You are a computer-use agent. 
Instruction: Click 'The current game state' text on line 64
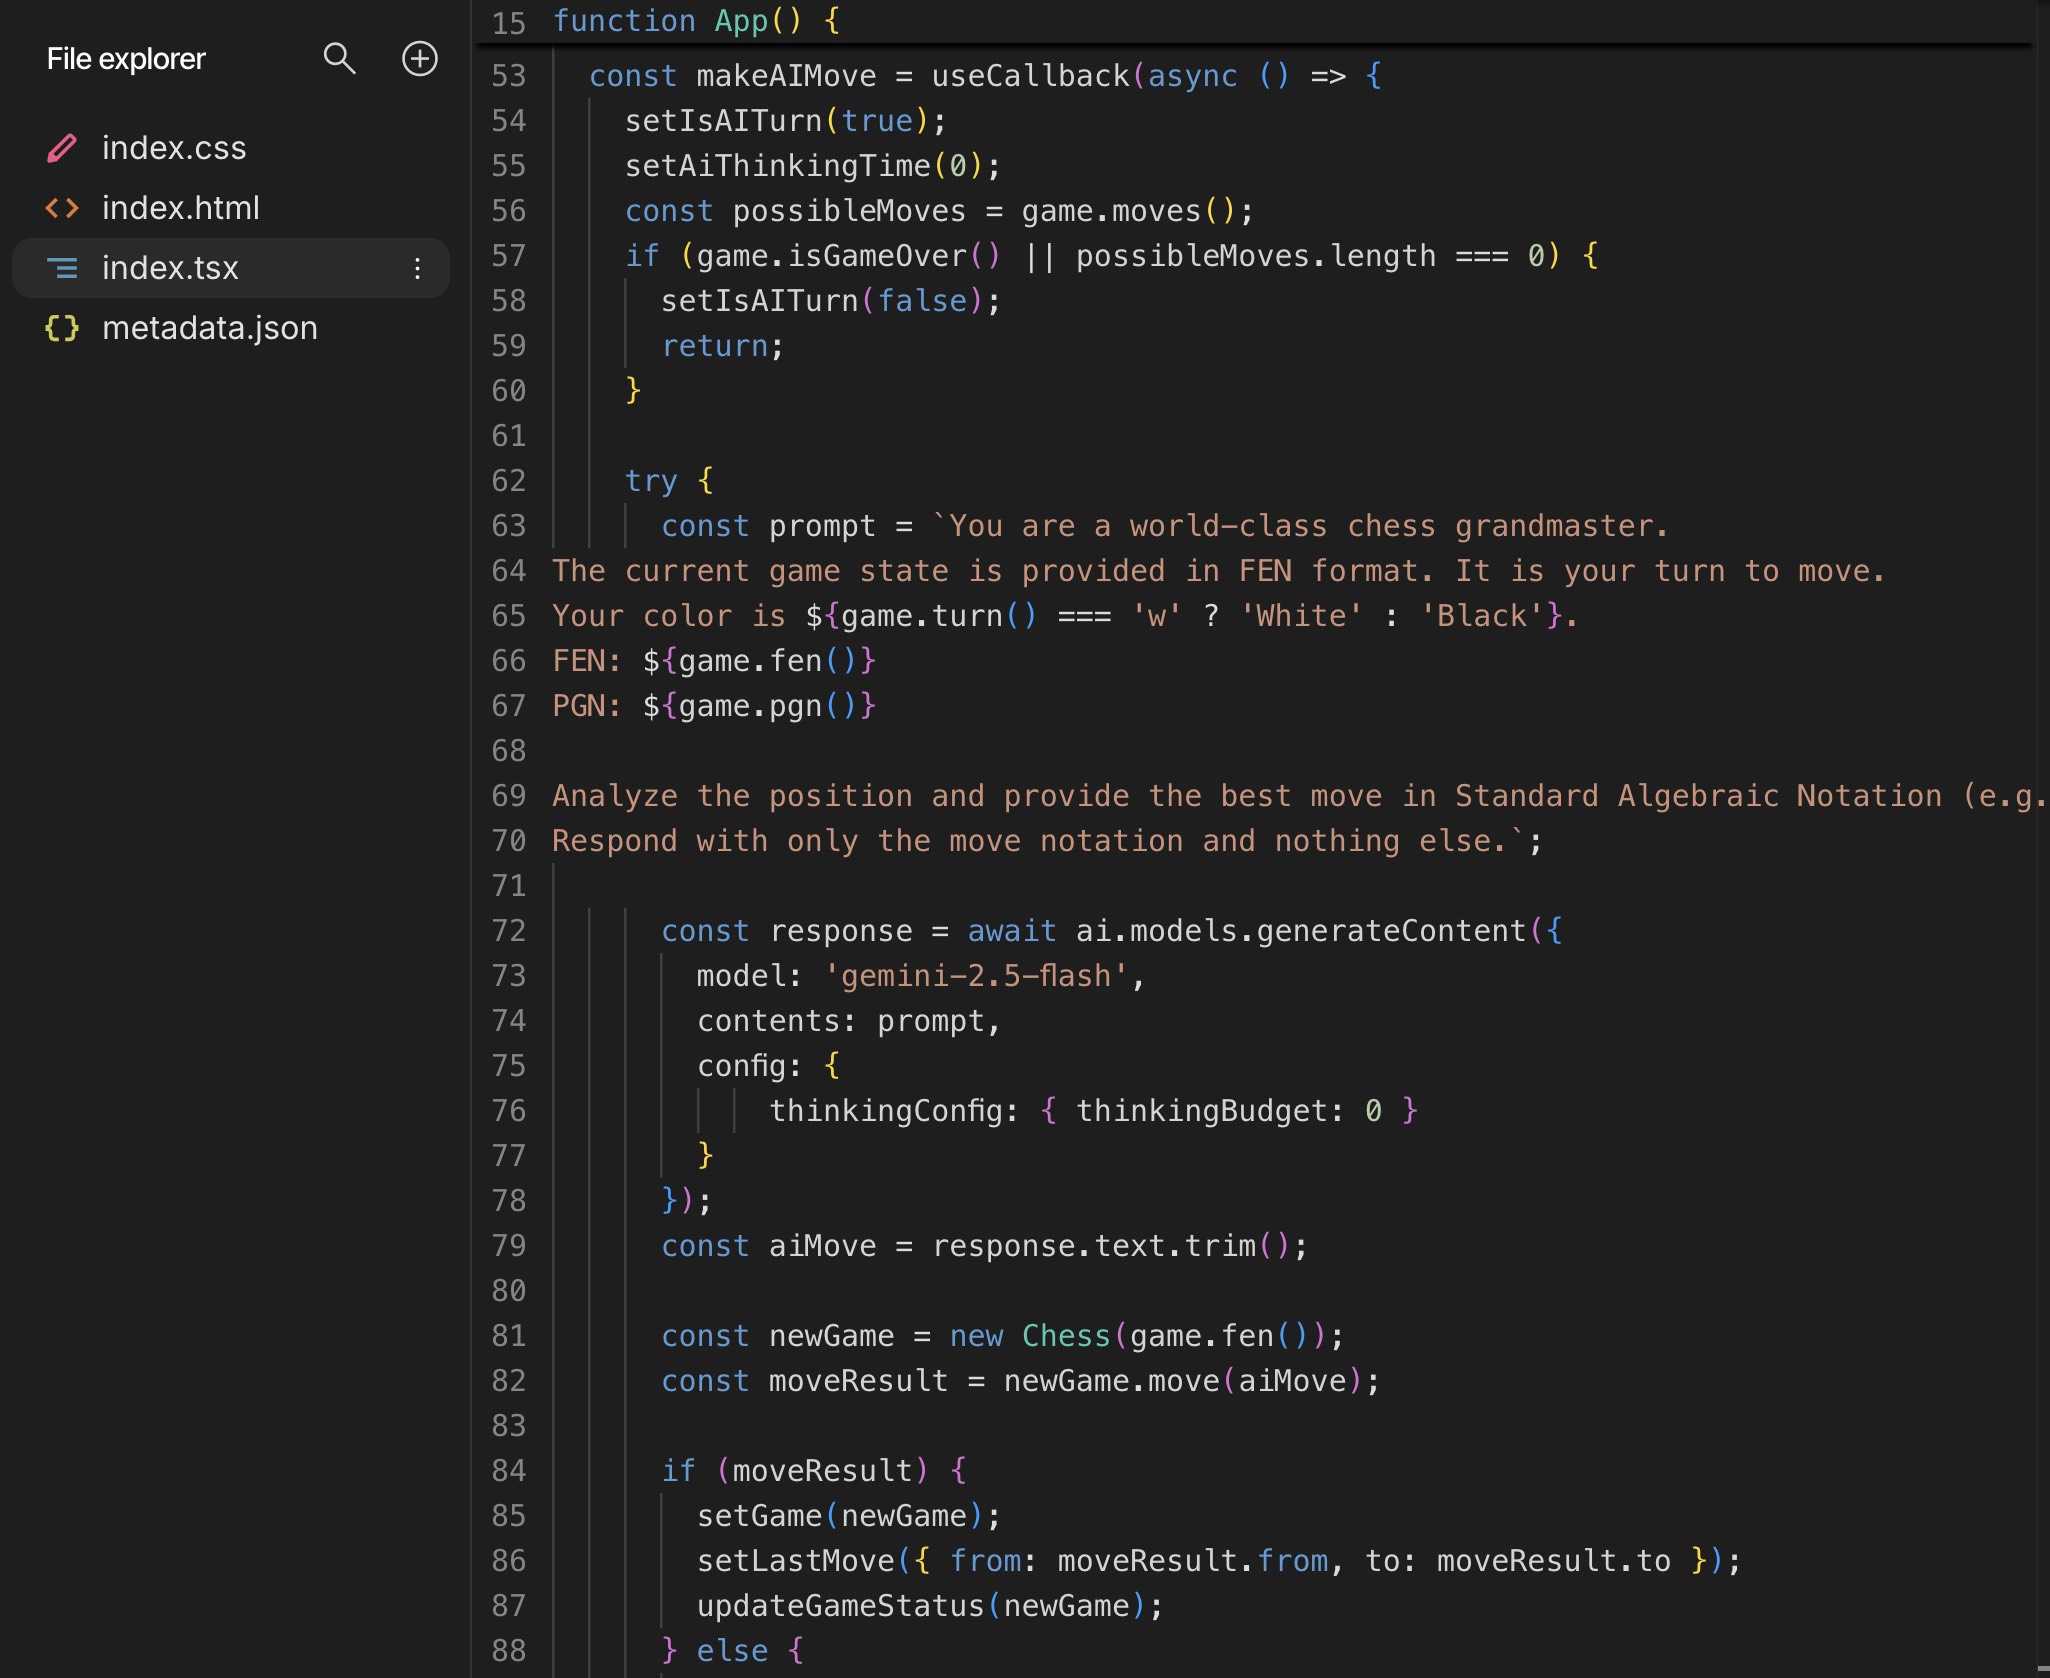point(750,571)
